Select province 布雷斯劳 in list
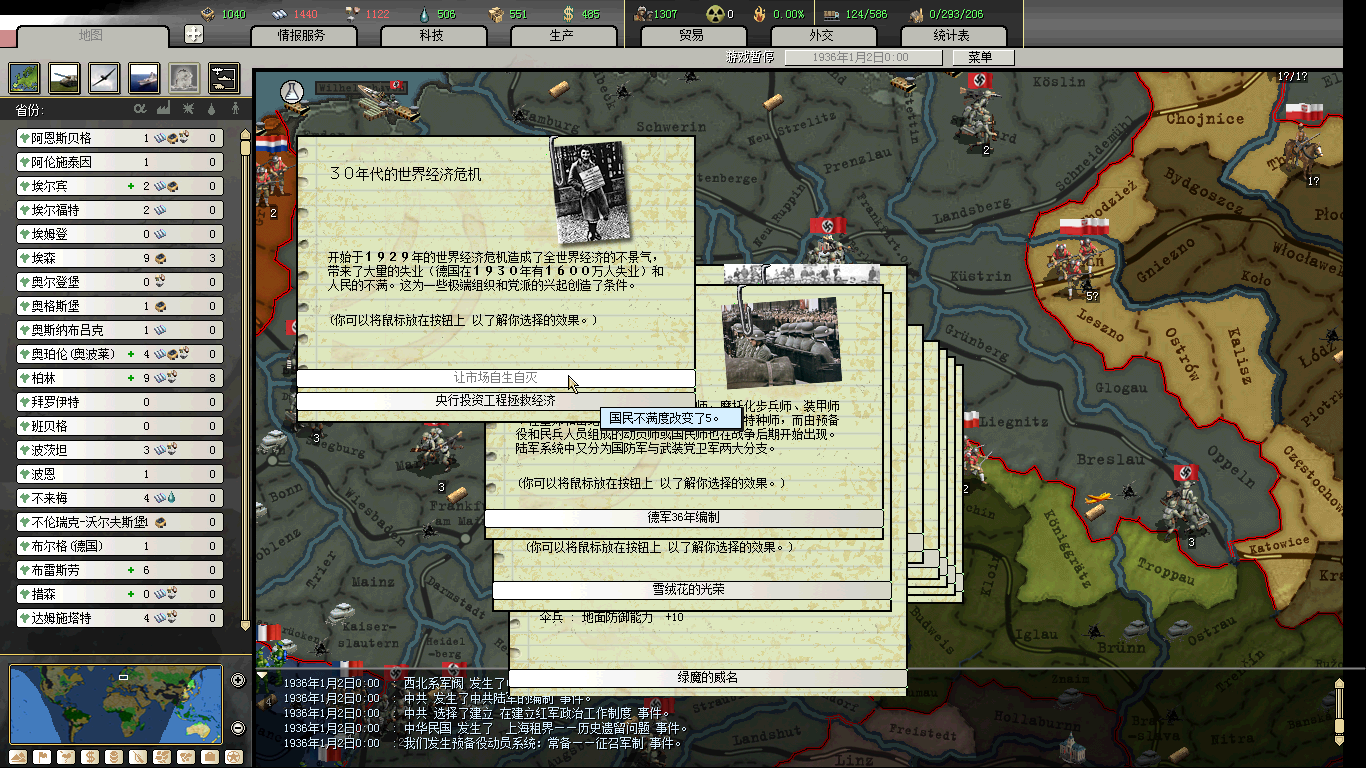The height and width of the screenshot is (768, 1366). (x=119, y=570)
